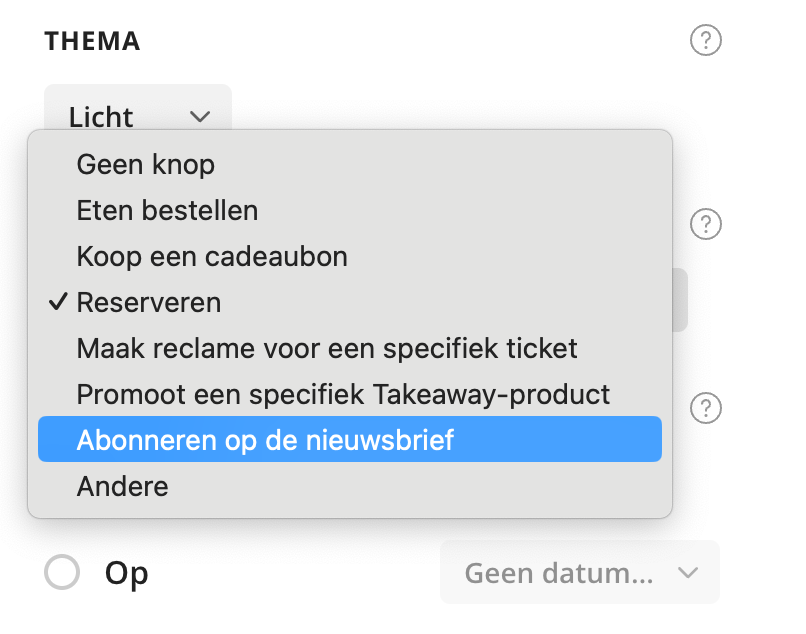This screenshot has width=806, height=634.
Task: Click the THEMA section heading
Action: (x=93, y=41)
